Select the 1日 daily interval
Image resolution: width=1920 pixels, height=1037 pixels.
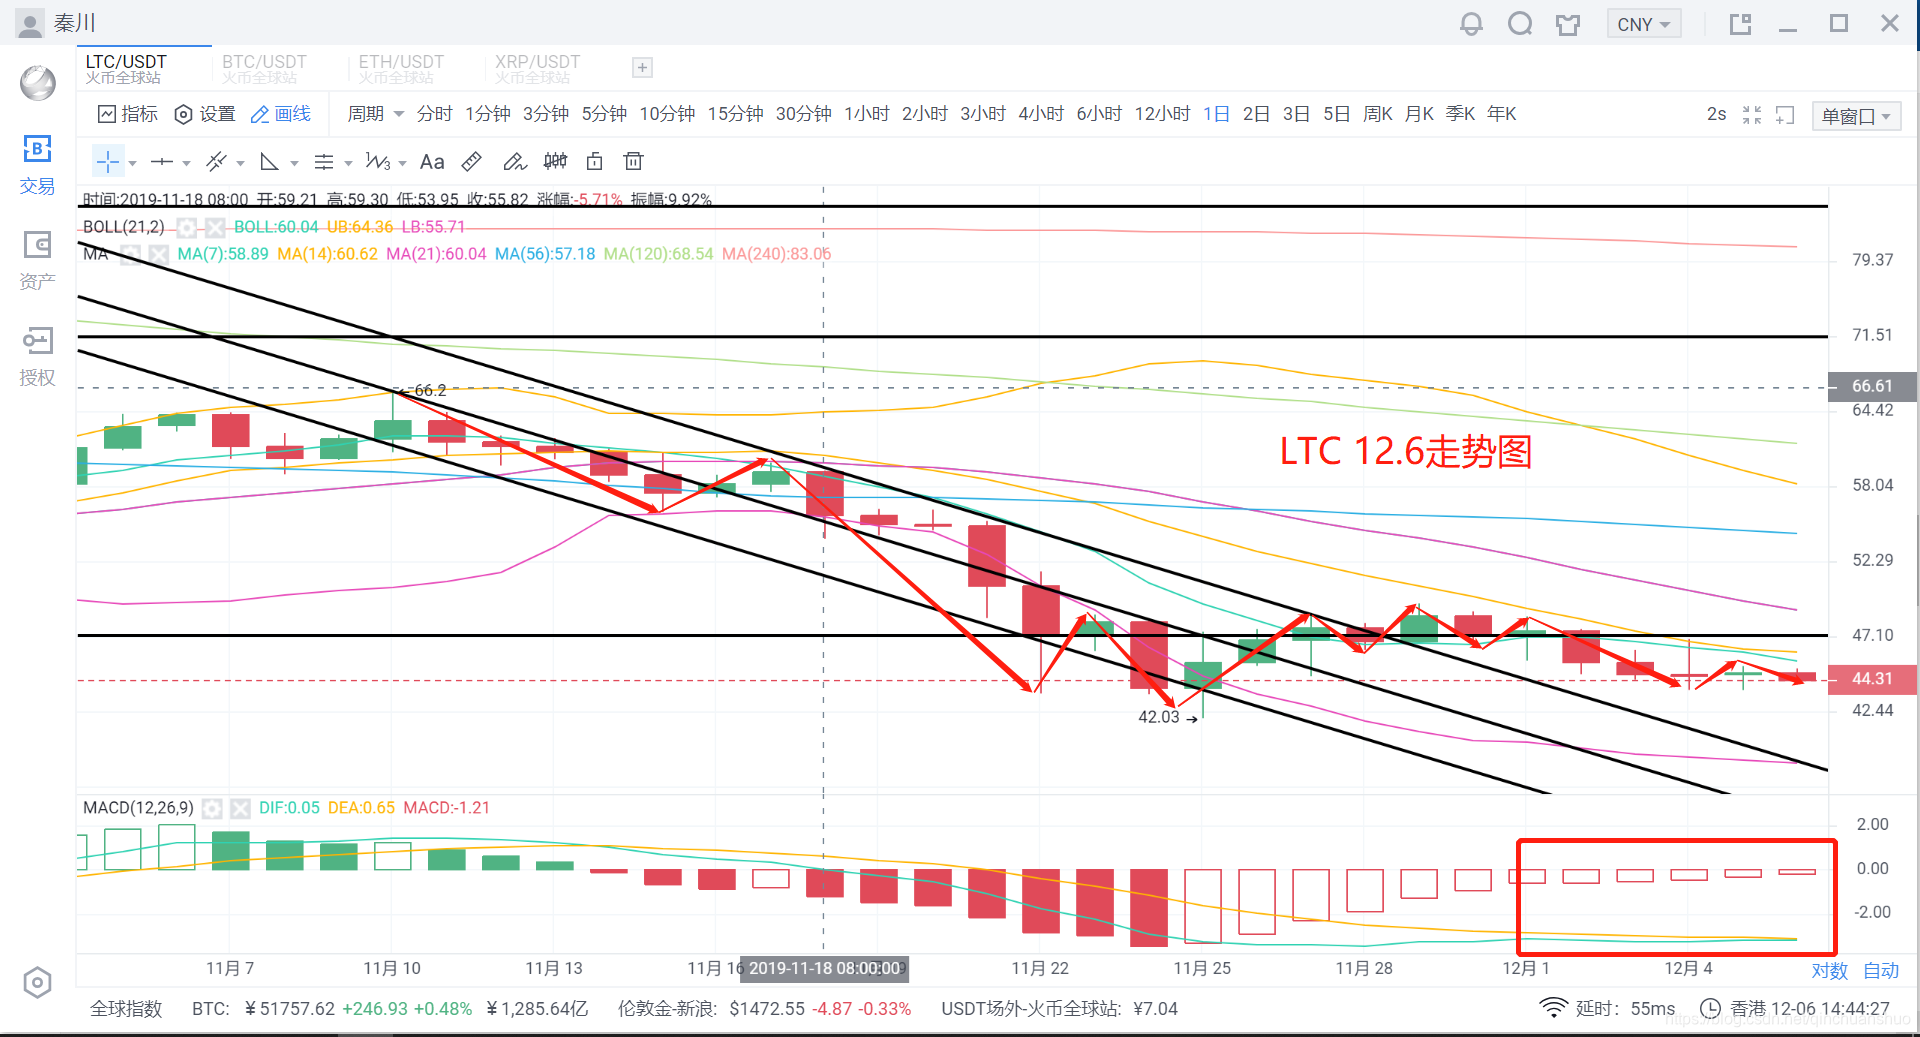(x=1216, y=114)
